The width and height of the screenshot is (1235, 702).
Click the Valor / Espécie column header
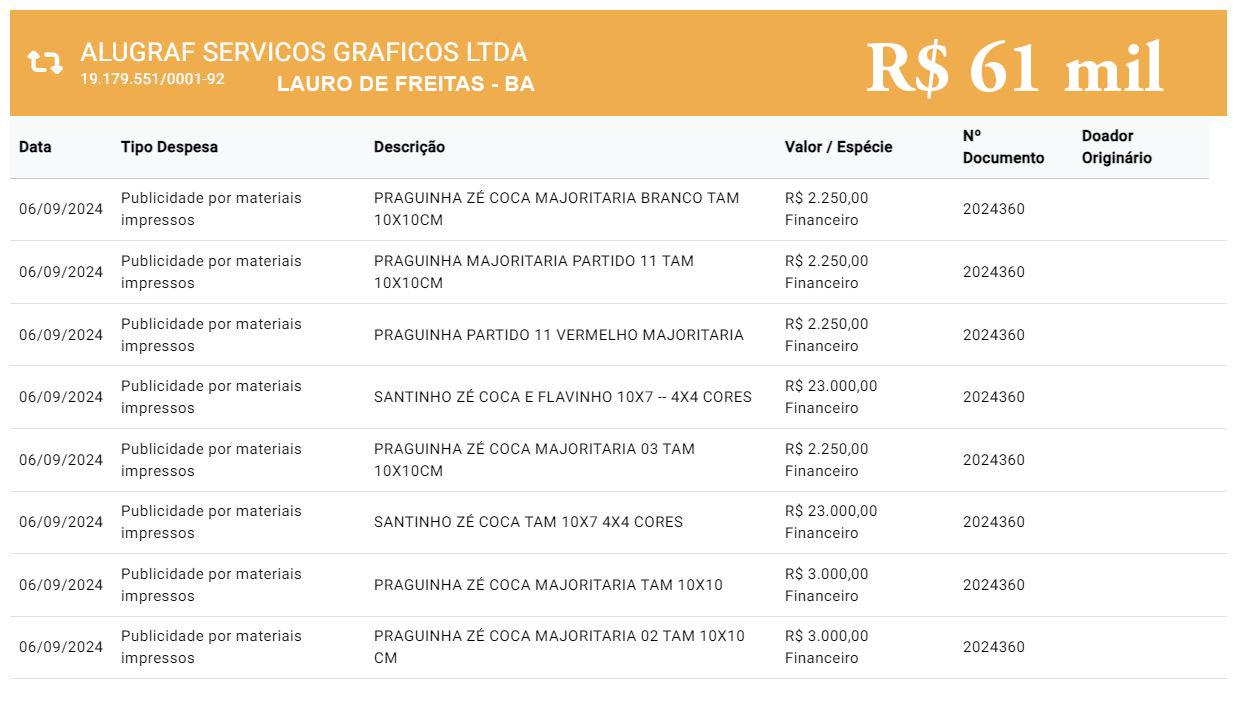838,147
